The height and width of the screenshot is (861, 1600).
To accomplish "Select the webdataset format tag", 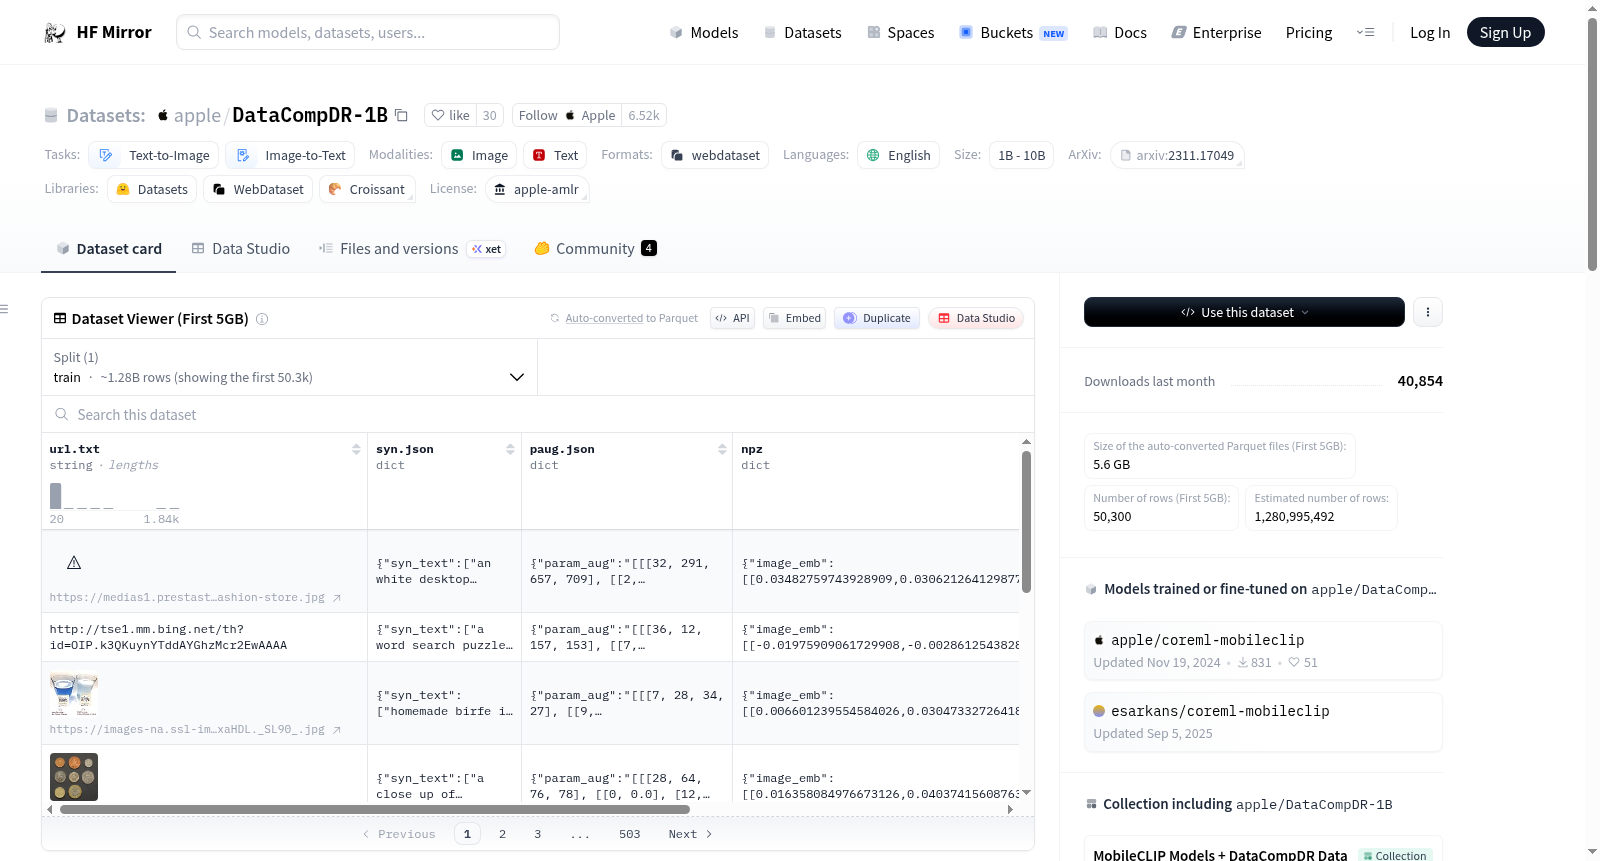I will (x=715, y=156).
